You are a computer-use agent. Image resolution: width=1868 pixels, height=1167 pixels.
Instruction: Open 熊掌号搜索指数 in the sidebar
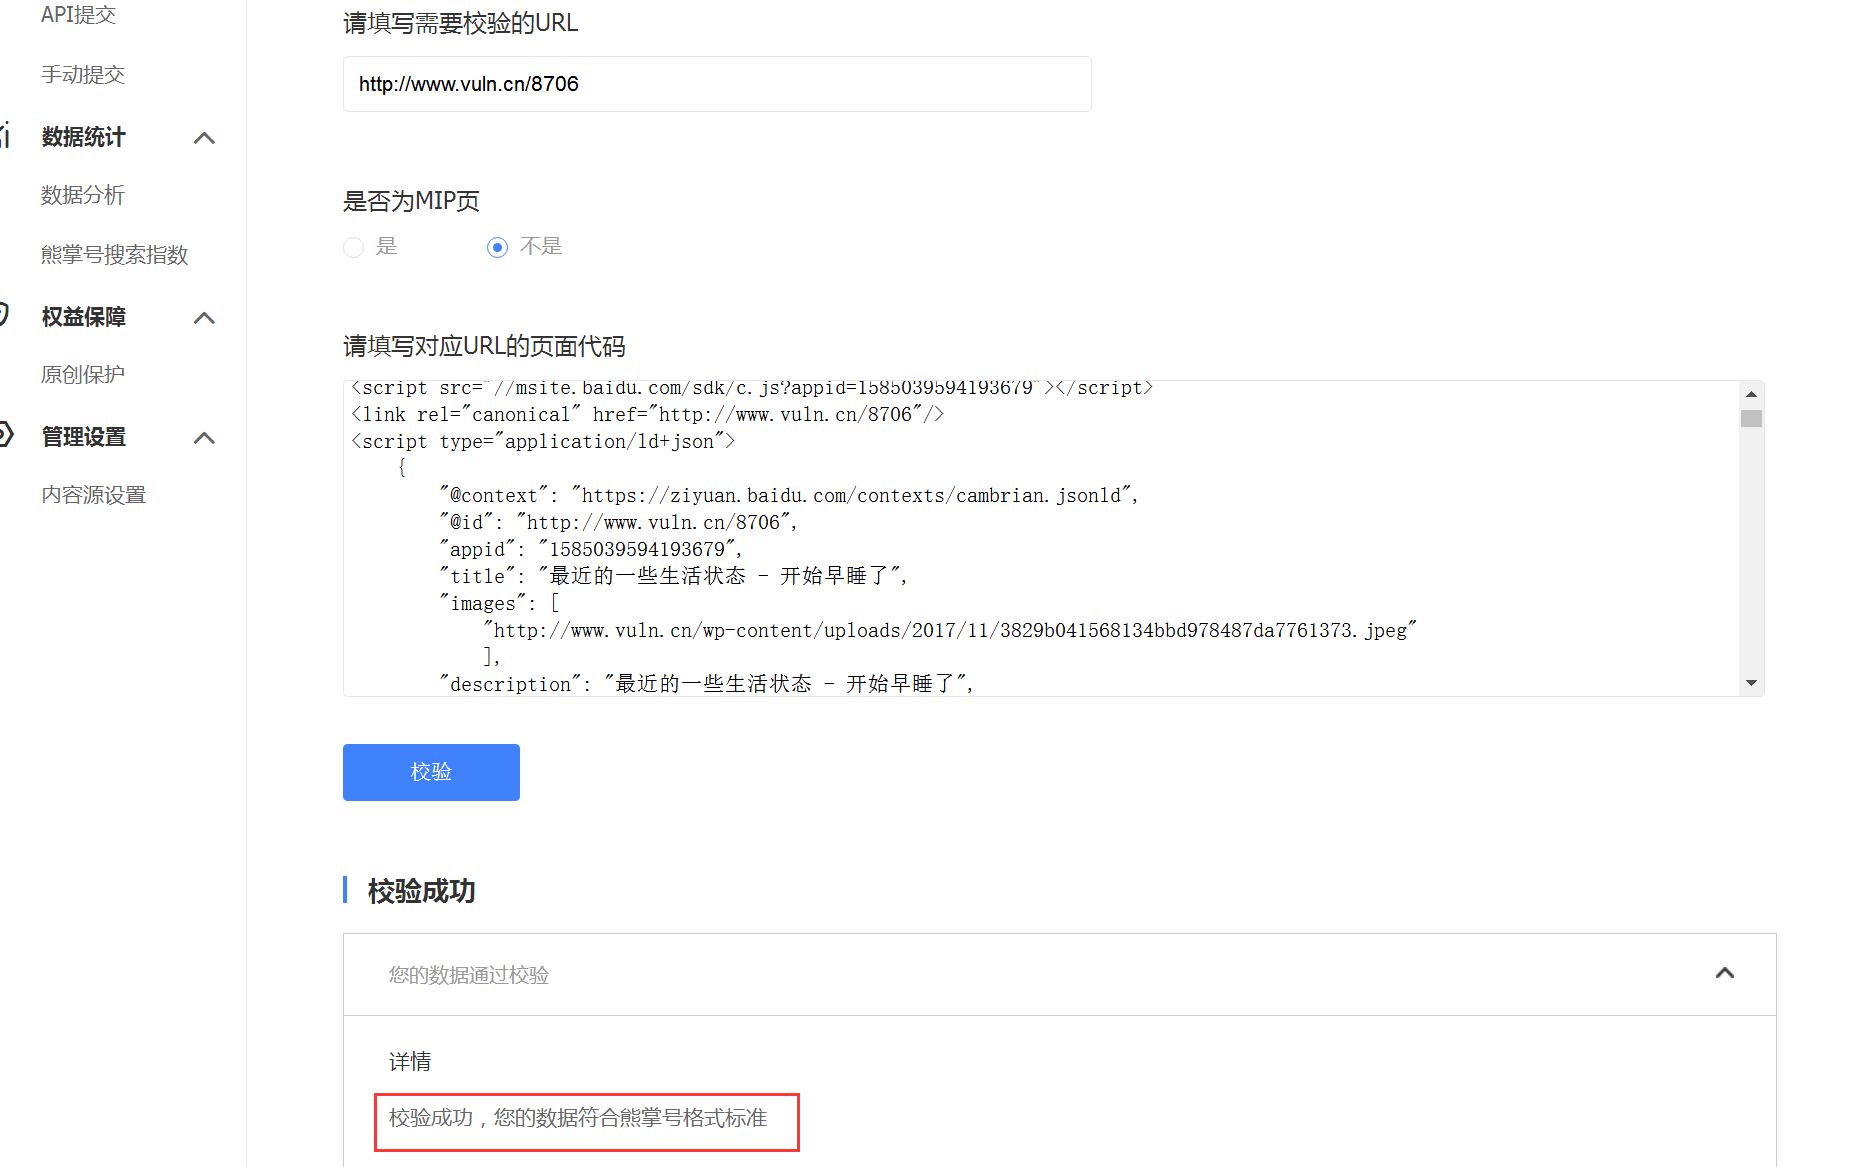[x=115, y=255]
